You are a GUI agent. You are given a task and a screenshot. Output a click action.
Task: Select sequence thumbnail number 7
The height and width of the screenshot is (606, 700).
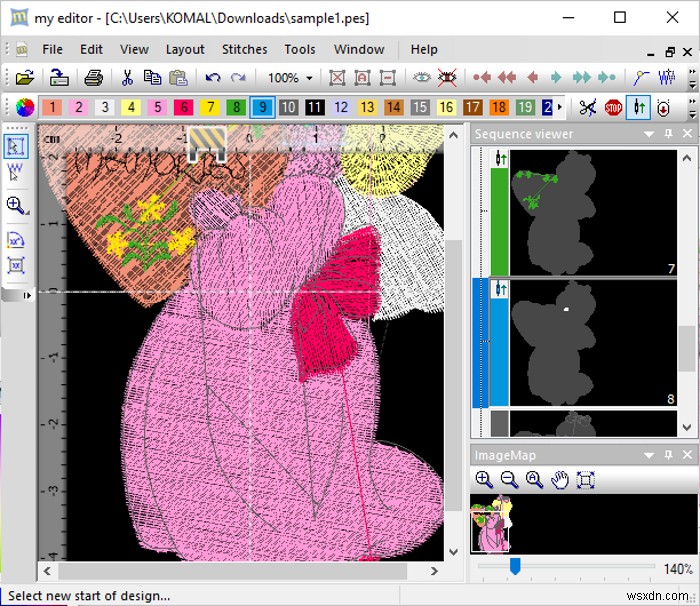pyautogui.click(x=594, y=212)
